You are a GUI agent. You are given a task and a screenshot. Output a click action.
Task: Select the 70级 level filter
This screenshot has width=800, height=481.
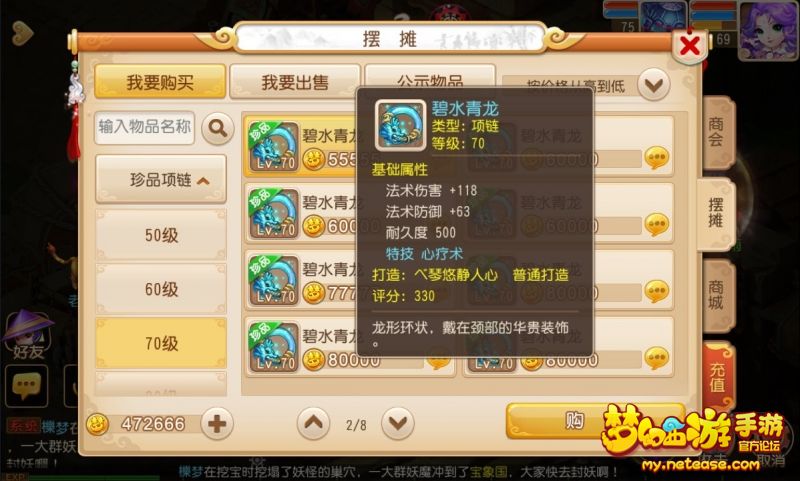(161, 343)
